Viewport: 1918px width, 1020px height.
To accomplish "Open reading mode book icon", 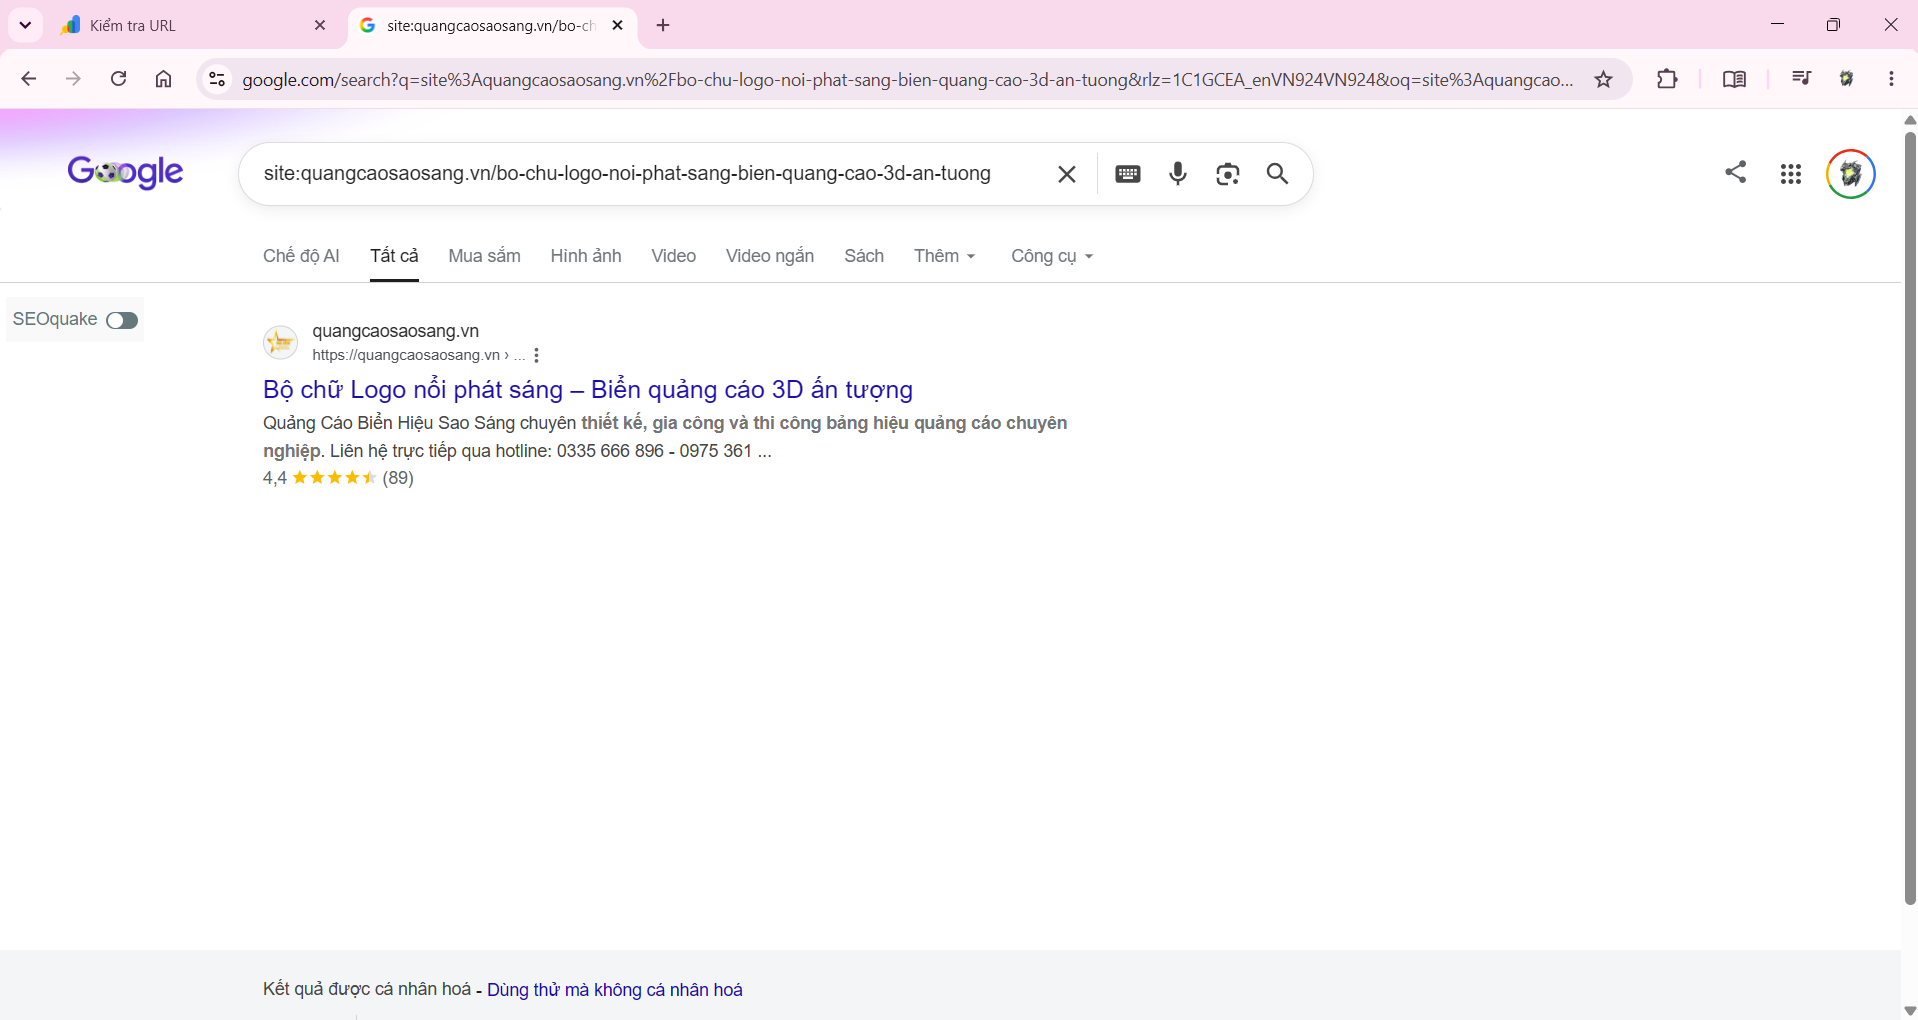I will tap(1734, 79).
